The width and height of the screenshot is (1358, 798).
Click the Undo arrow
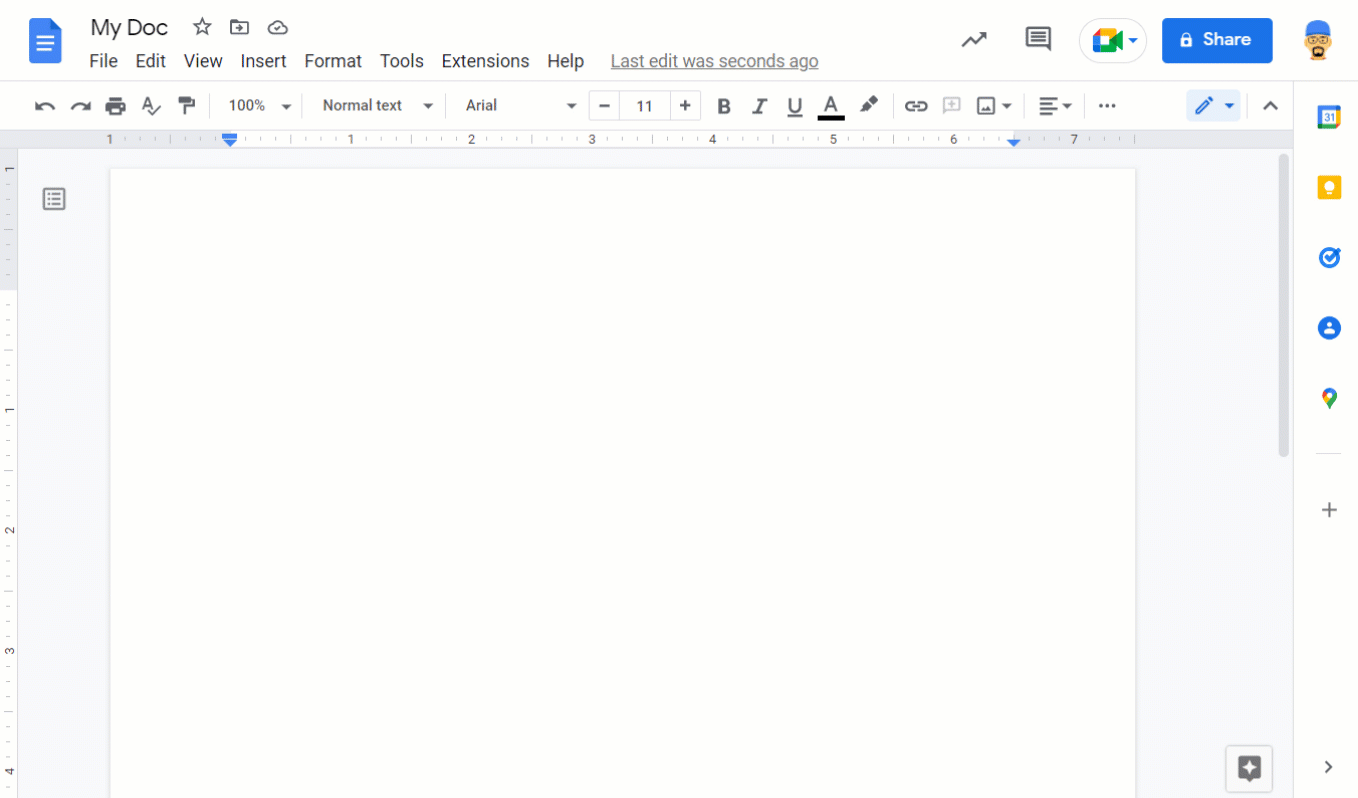[45, 106]
